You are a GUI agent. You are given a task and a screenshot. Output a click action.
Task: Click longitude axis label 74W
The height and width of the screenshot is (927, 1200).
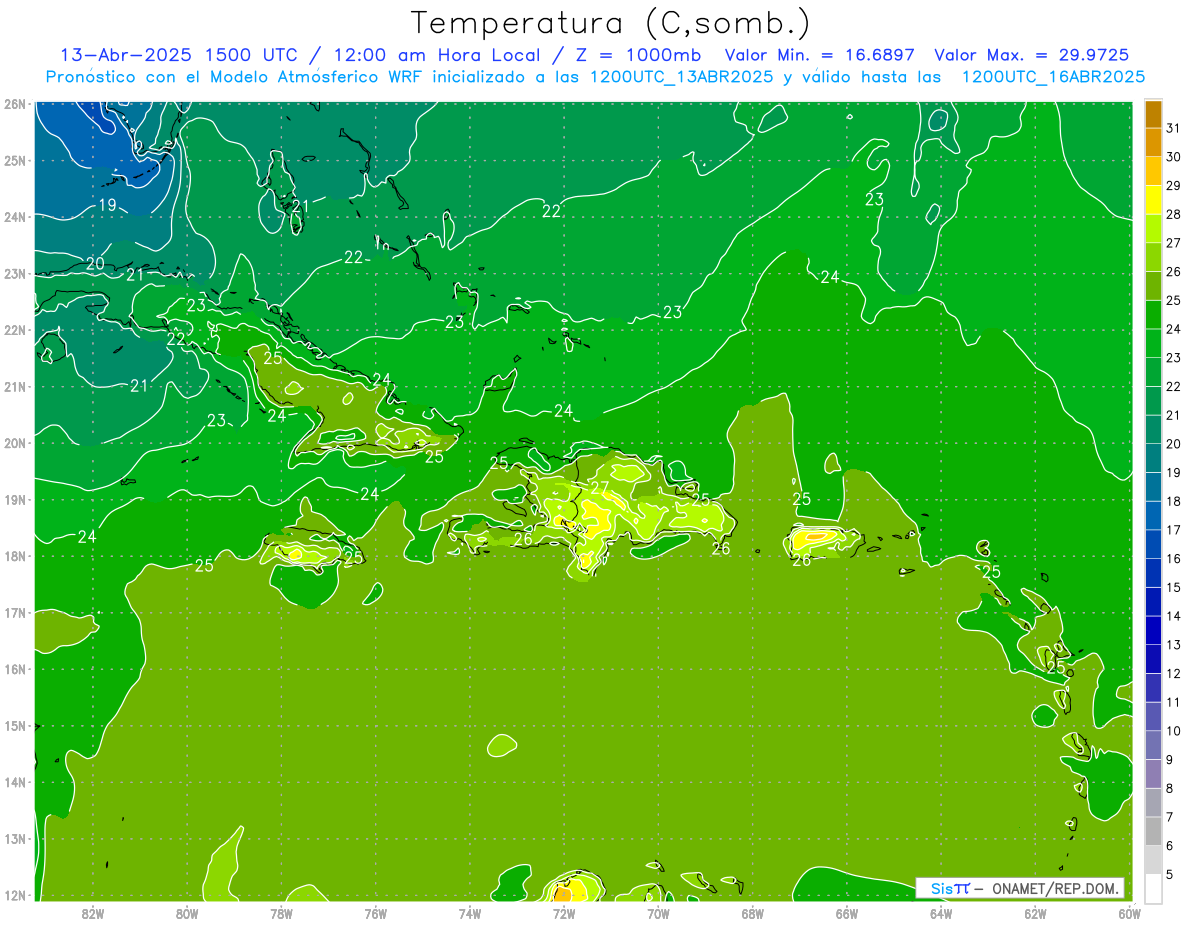pos(469,913)
